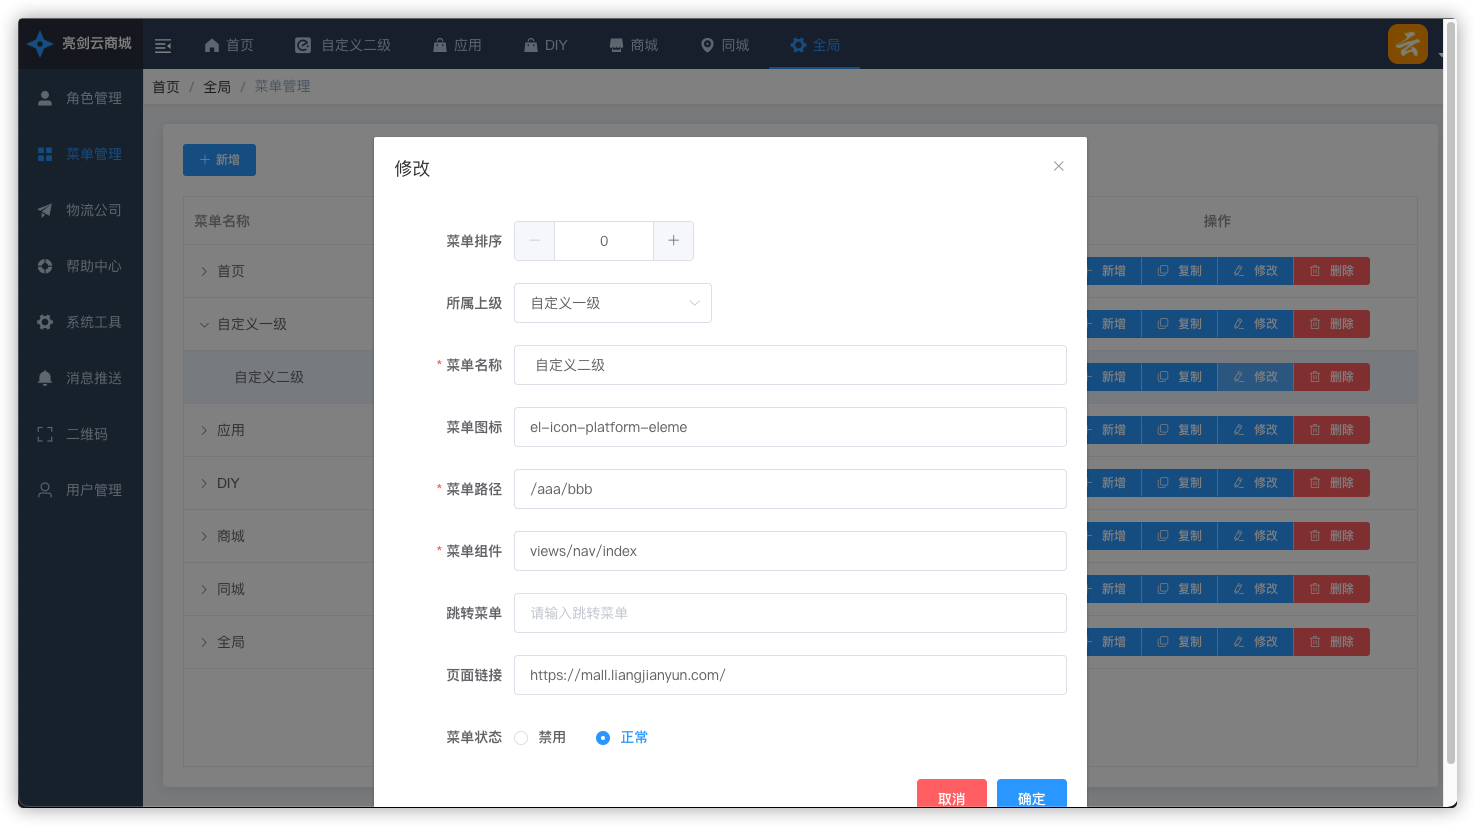Image resolution: width=1475 pixels, height=826 pixels.
Task: Open 系统工具 in the sidebar
Action: point(80,322)
